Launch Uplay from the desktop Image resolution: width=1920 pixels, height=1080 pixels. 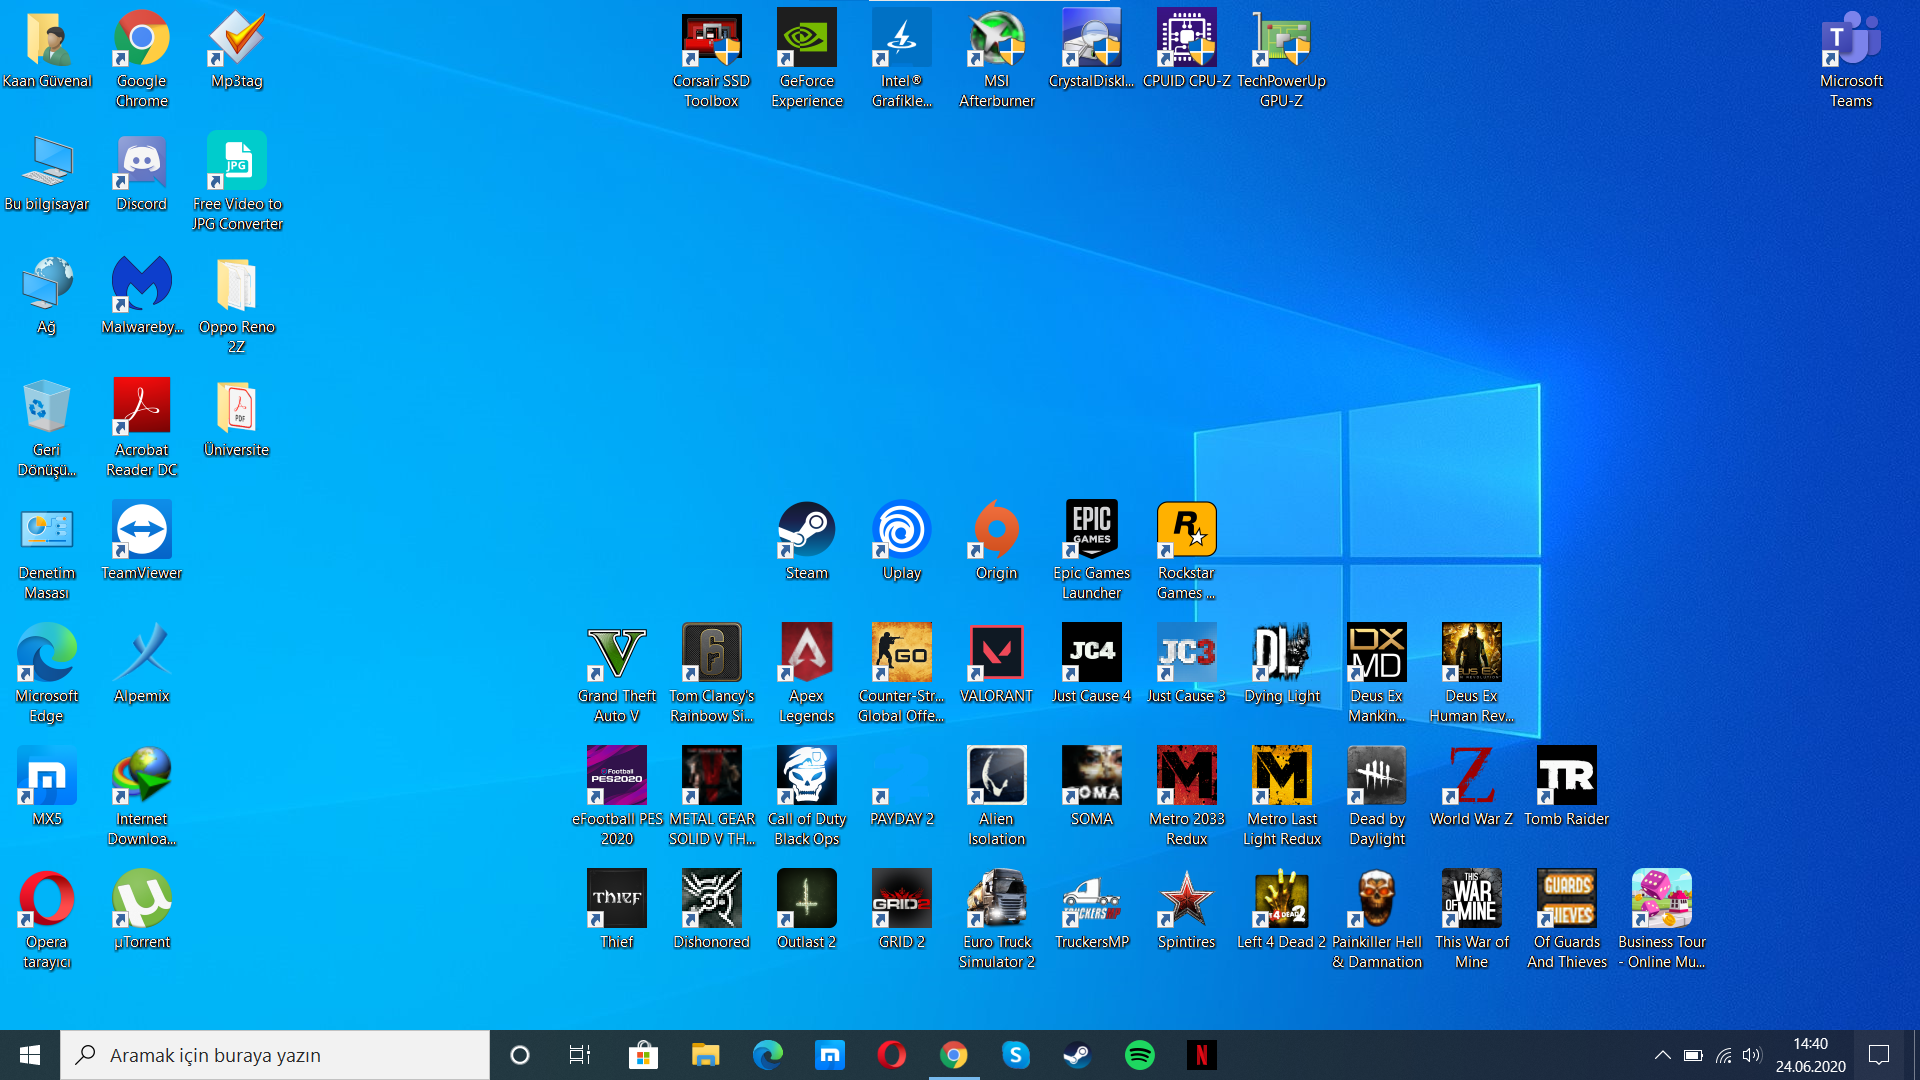(901, 541)
